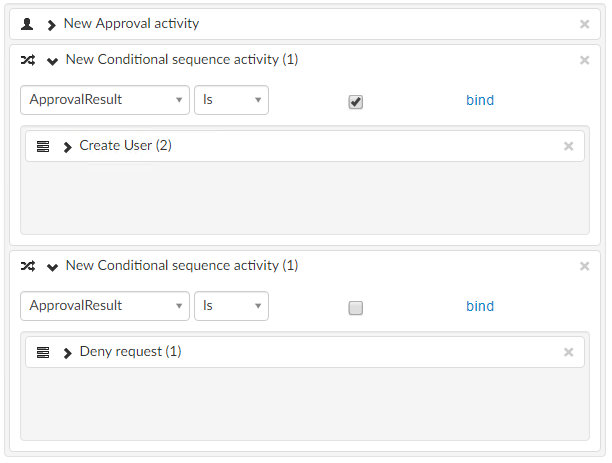Delete the Create User (2) activity

pyautogui.click(x=569, y=146)
